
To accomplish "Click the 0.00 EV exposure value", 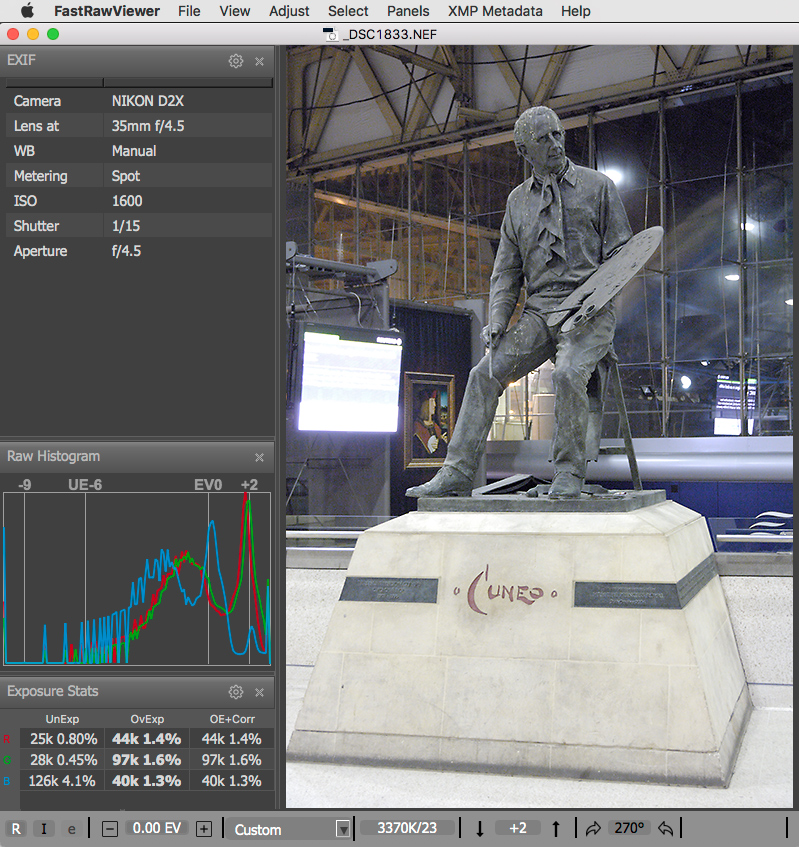I will [157, 829].
